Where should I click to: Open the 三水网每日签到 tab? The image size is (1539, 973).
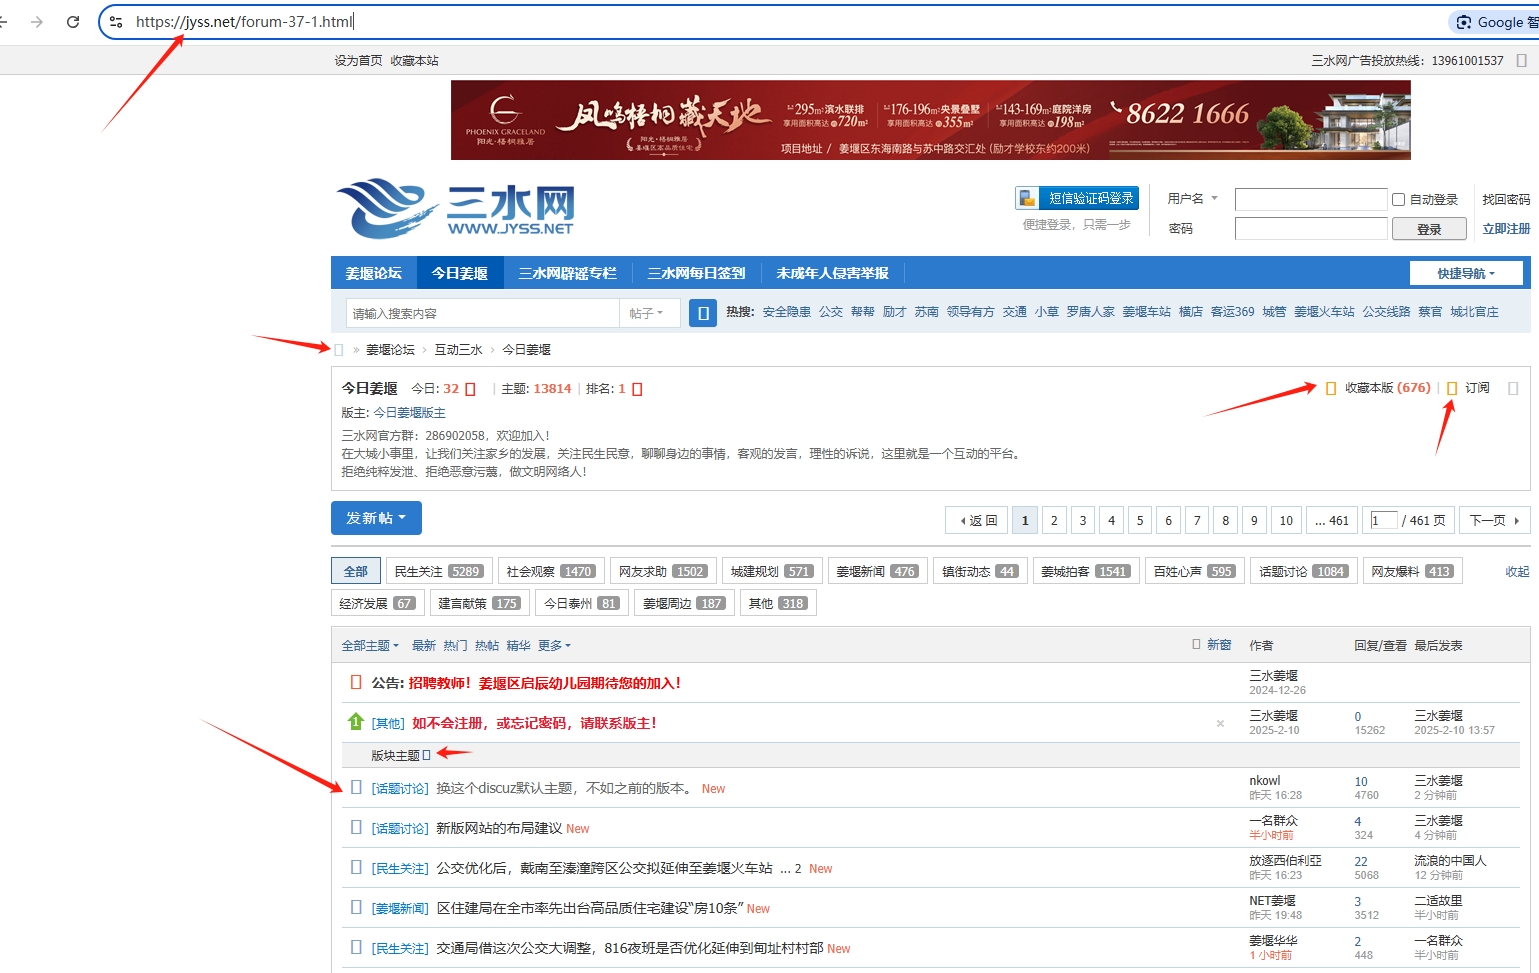pyautogui.click(x=696, y=273)
